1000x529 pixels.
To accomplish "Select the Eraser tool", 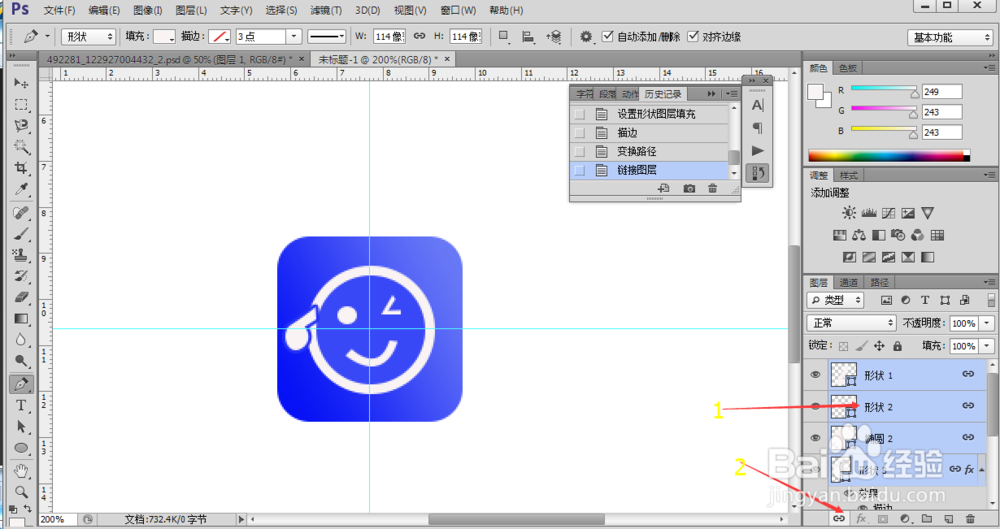I will click(x=21, y=297).
